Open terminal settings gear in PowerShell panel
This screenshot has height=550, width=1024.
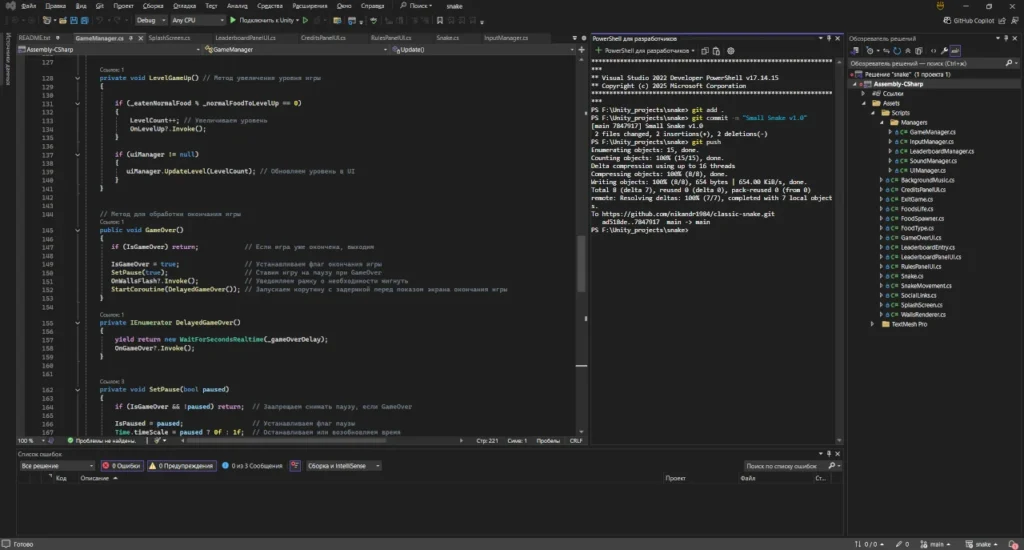click(x=731, y=51)
